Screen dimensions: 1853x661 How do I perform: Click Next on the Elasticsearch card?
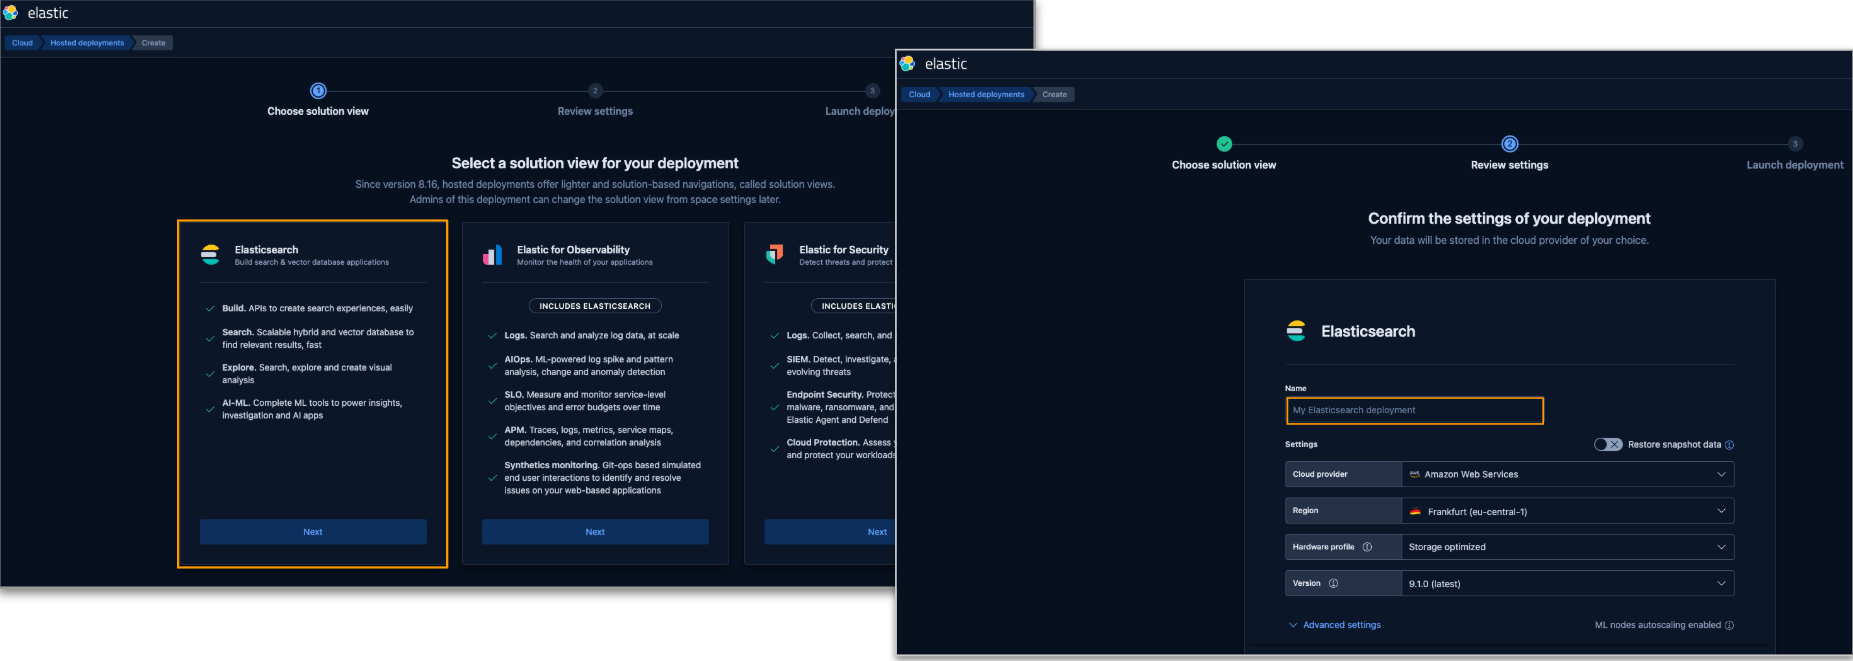click(313, 532)
